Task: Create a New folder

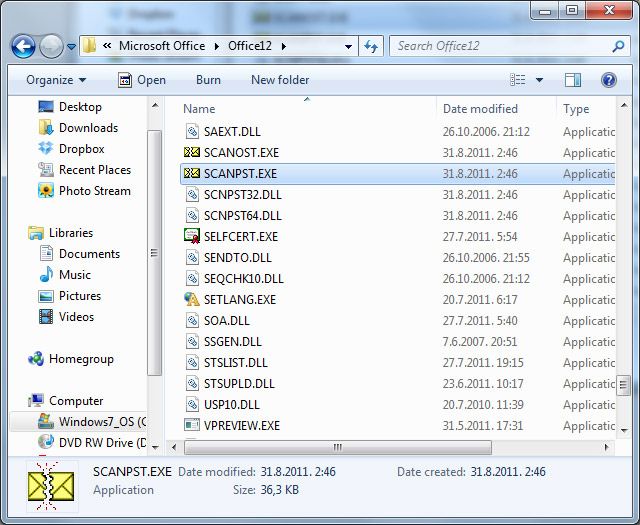Action: [x=280, y=80]
